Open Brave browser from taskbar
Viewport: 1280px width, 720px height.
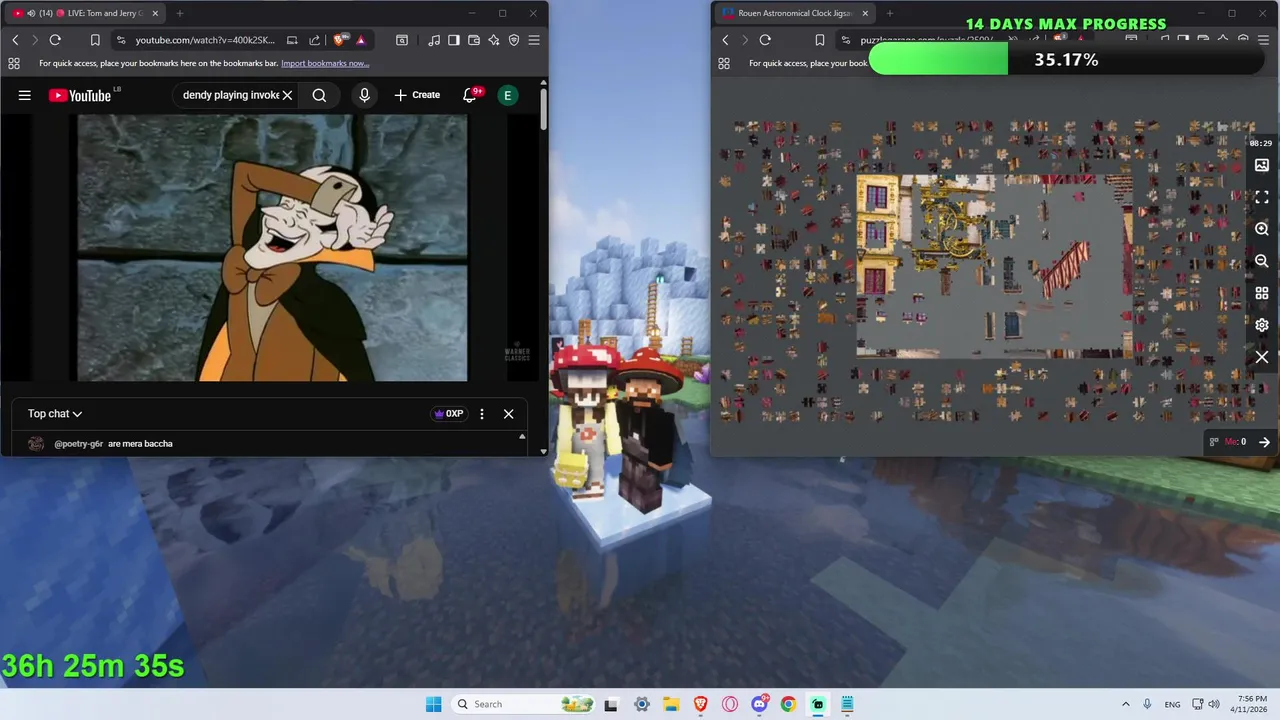tap(701, 704)
